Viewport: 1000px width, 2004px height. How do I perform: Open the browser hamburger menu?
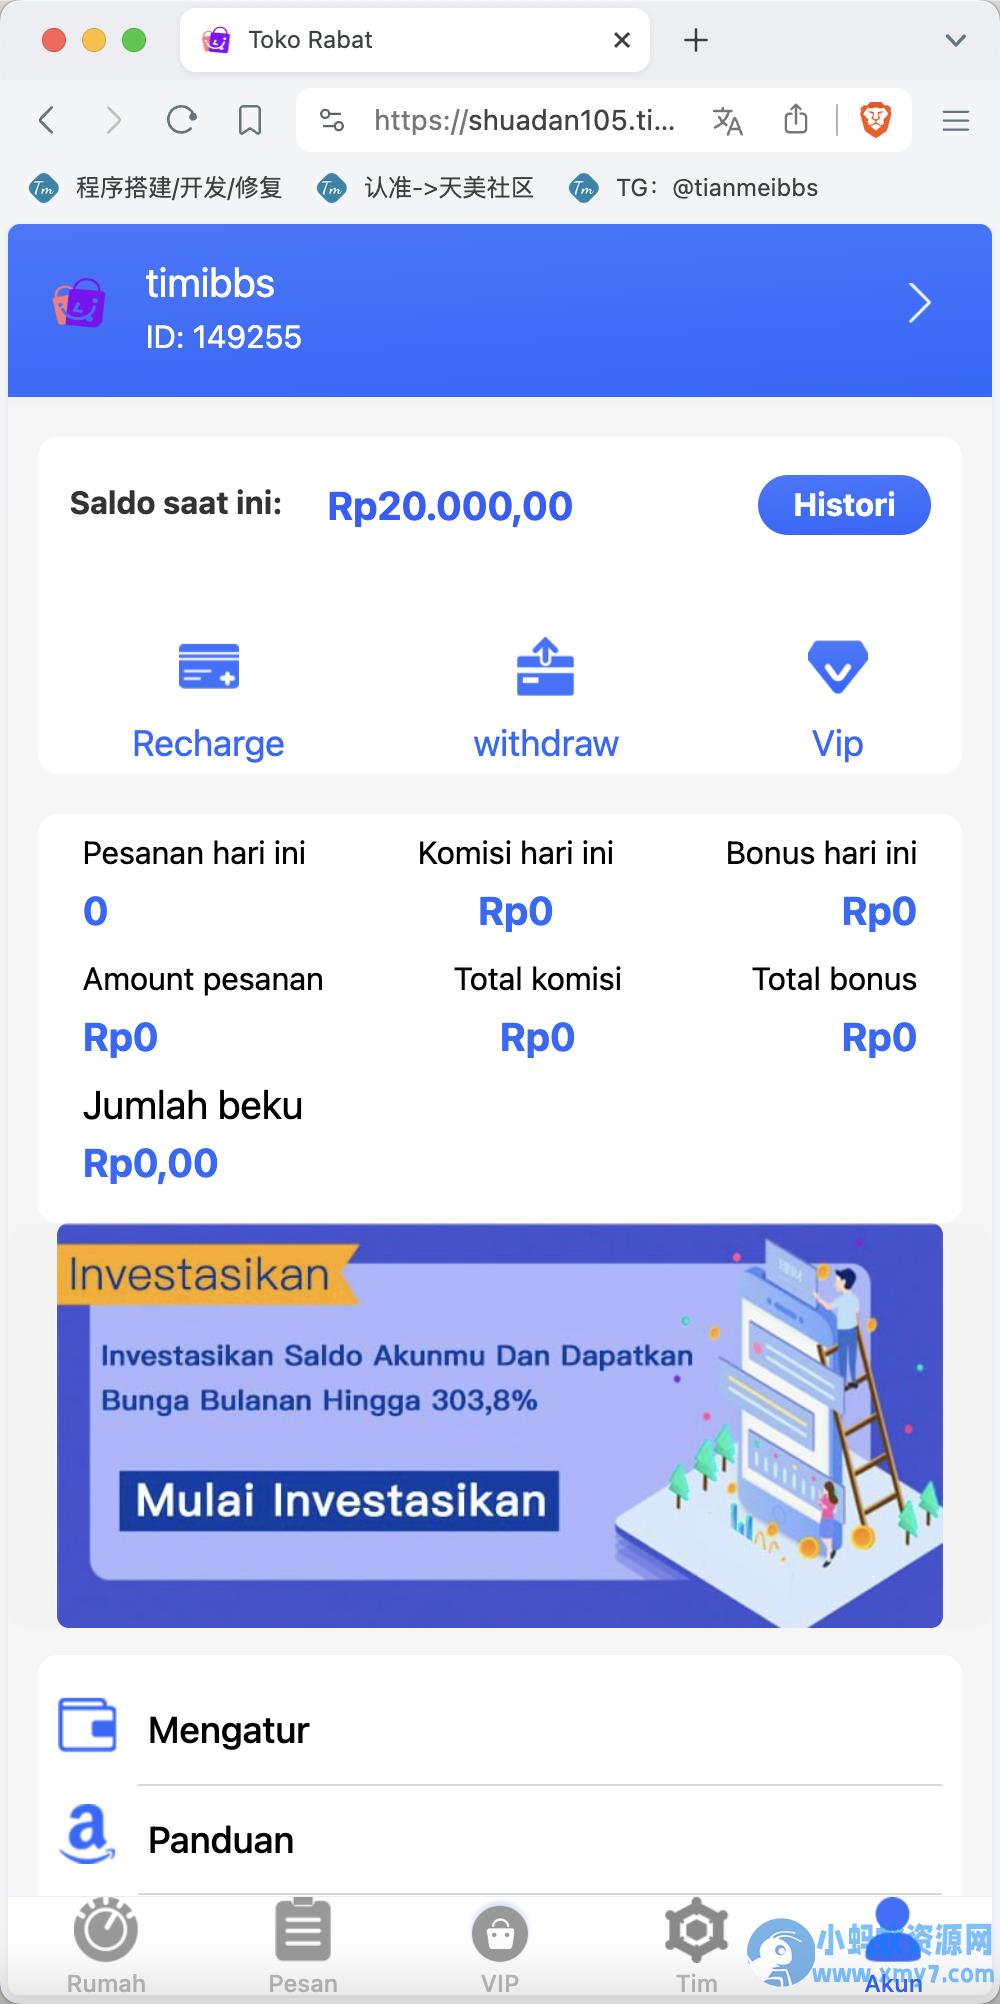tap(956, 121)
